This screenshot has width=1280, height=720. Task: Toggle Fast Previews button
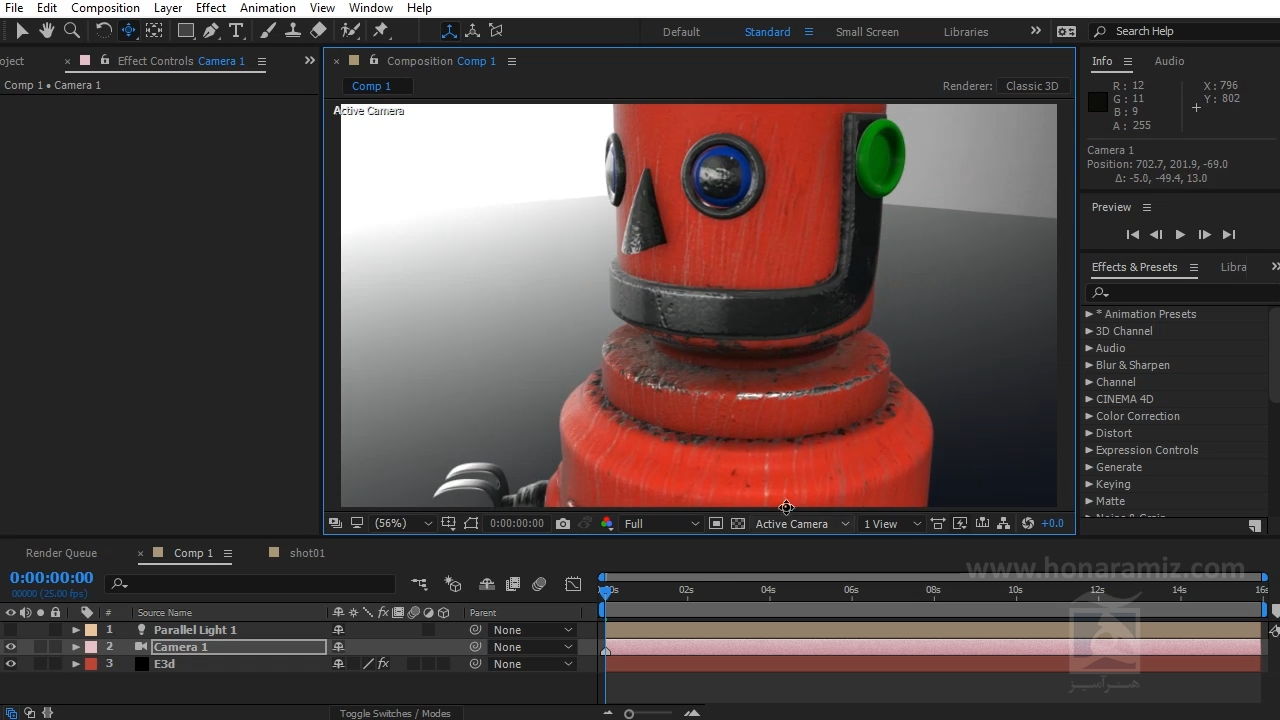tap(960, 524)
